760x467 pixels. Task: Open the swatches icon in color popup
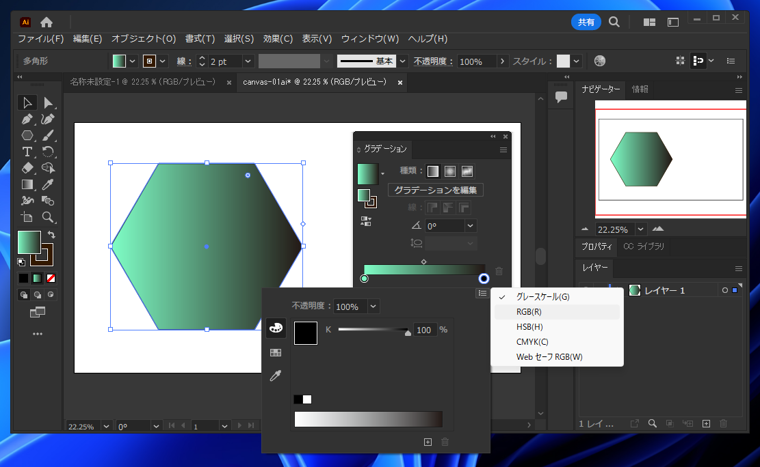coord(276,352)
